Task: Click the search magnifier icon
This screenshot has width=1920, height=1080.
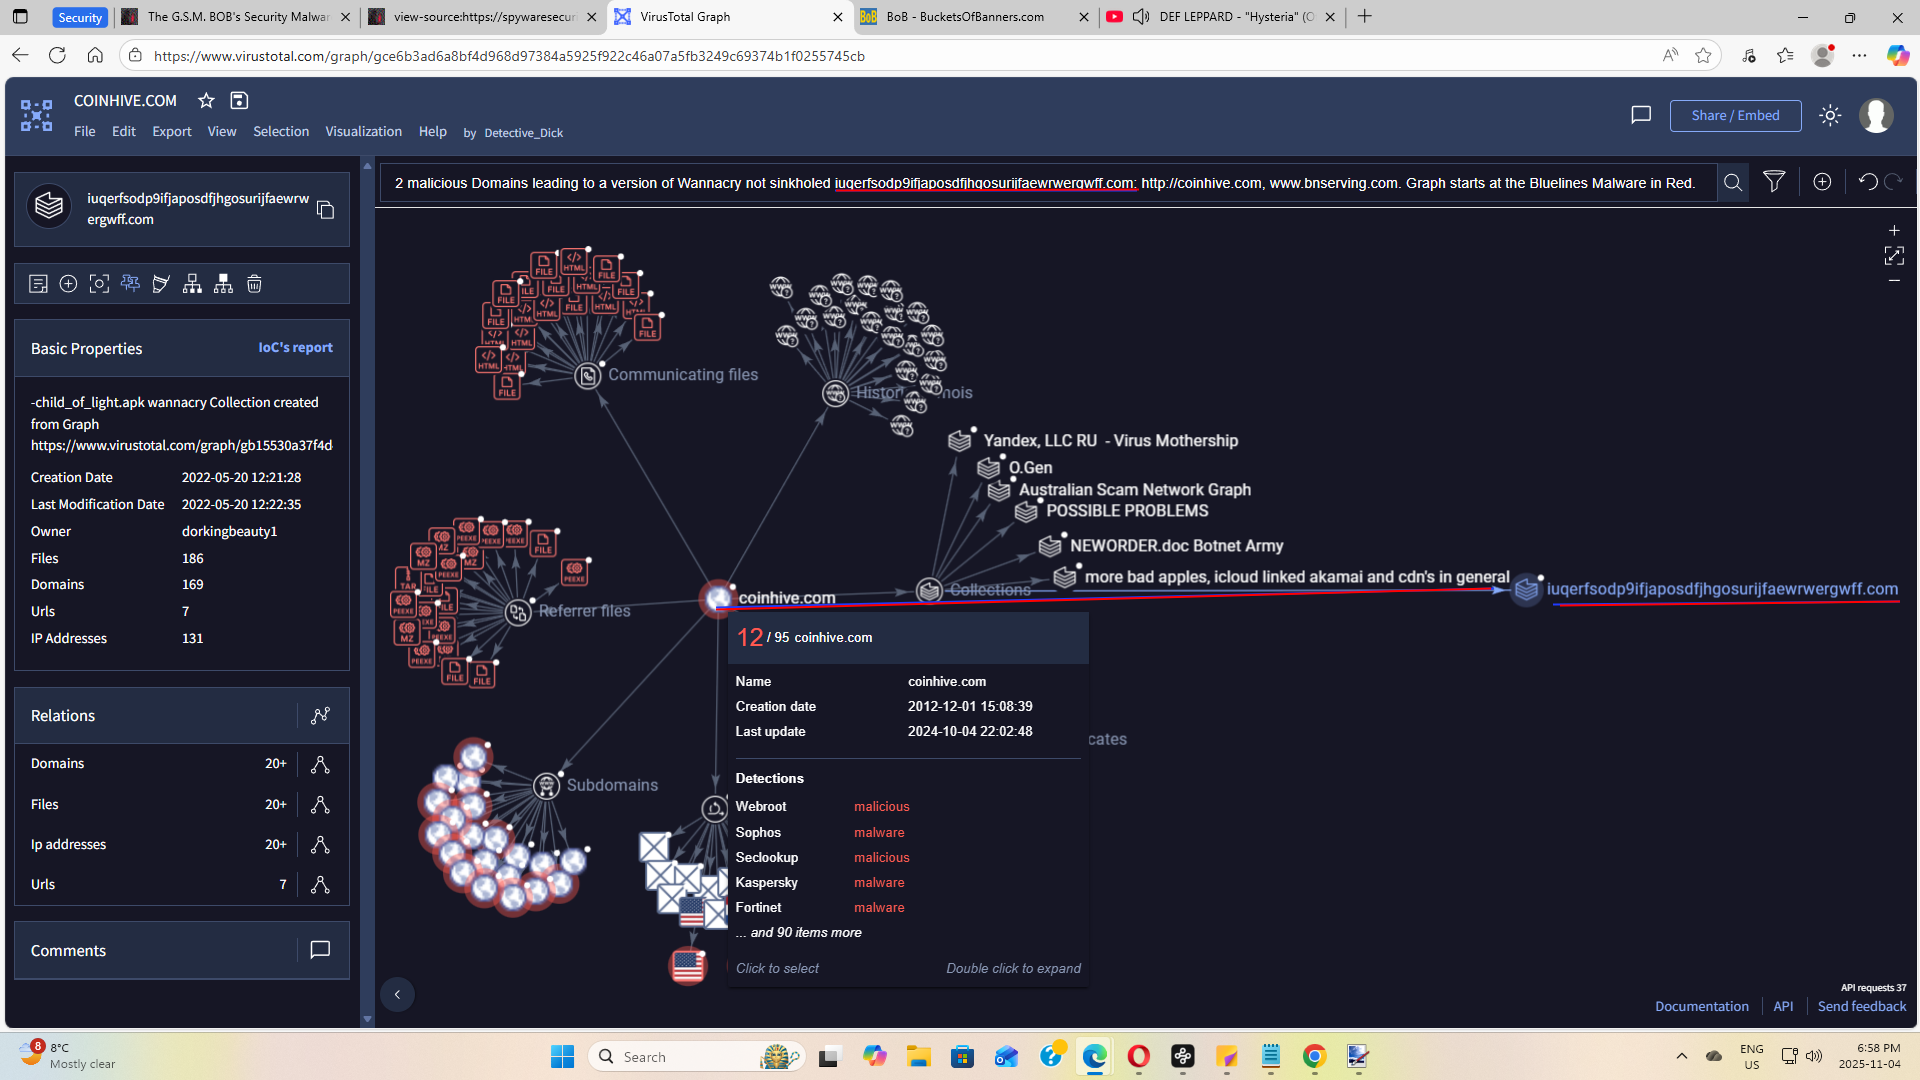Action: point(1733,182)
